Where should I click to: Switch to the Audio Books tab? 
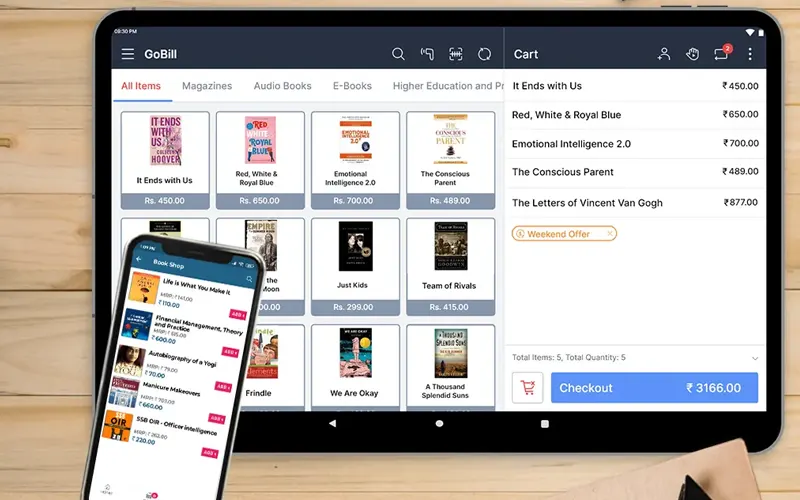[282, 86]
